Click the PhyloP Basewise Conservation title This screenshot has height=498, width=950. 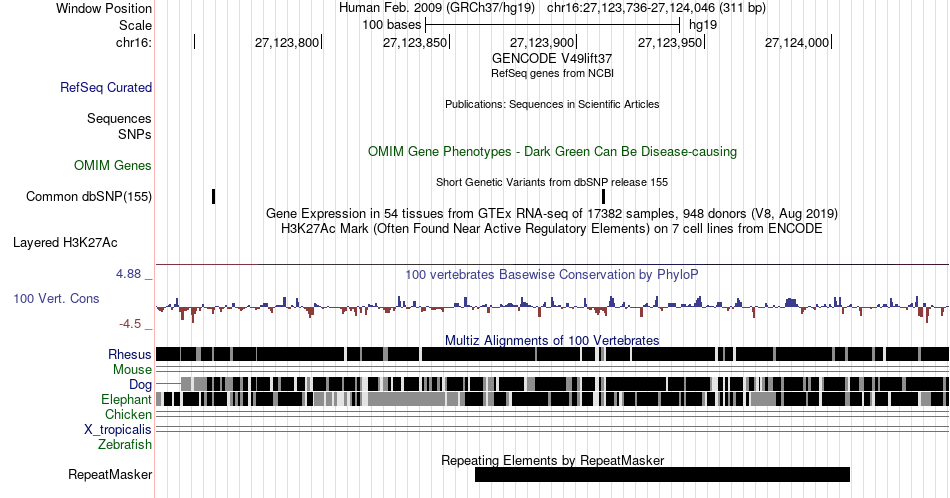pyautogui.click(x=552, y=274)
